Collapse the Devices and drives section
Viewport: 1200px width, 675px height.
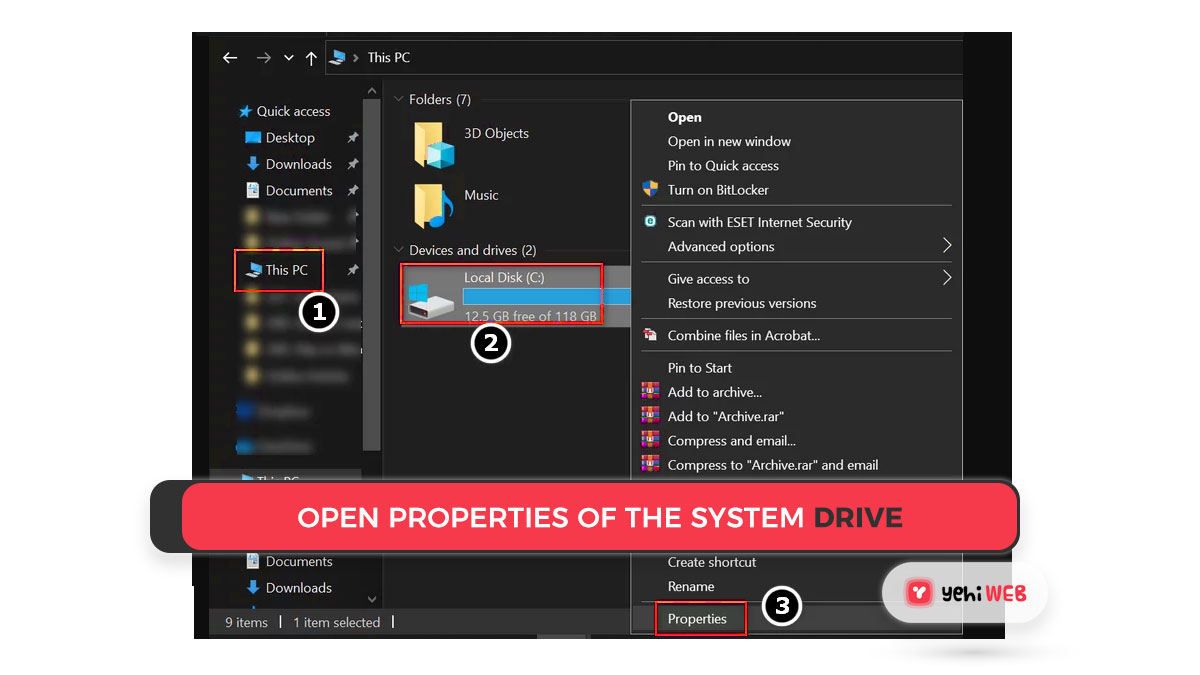pyautogui.click(x=398, y=250)
